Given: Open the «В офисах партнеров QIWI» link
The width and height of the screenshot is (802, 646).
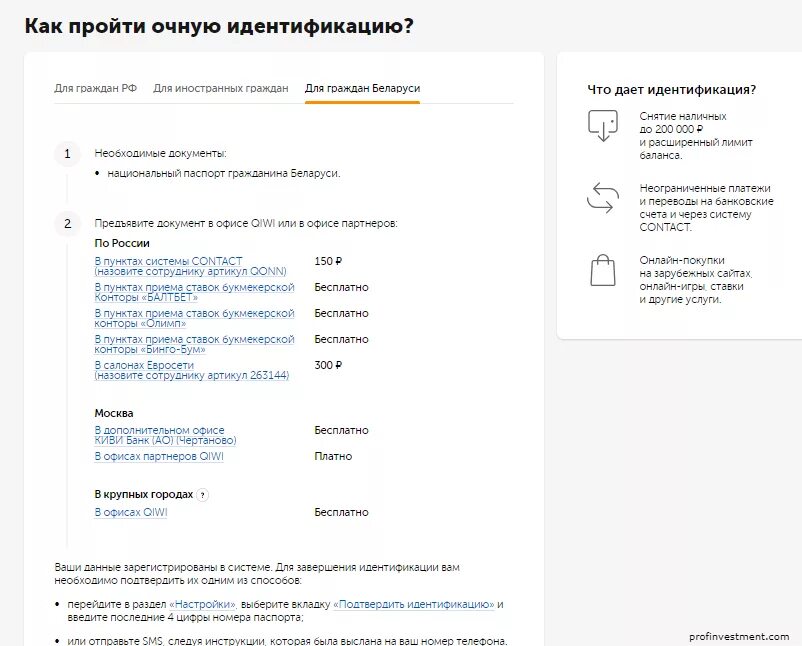Looking at the screenshot, I should pyautogui.click(x=159, y=456).
